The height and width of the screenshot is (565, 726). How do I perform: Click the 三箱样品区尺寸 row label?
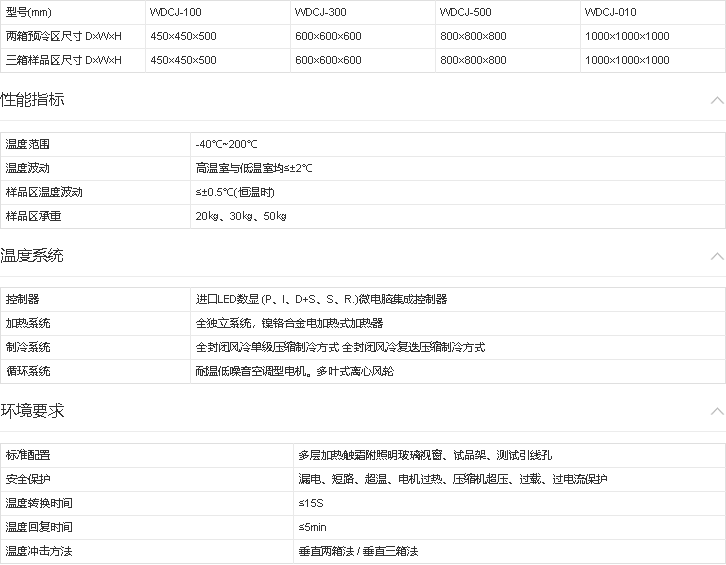coord(63,60)
